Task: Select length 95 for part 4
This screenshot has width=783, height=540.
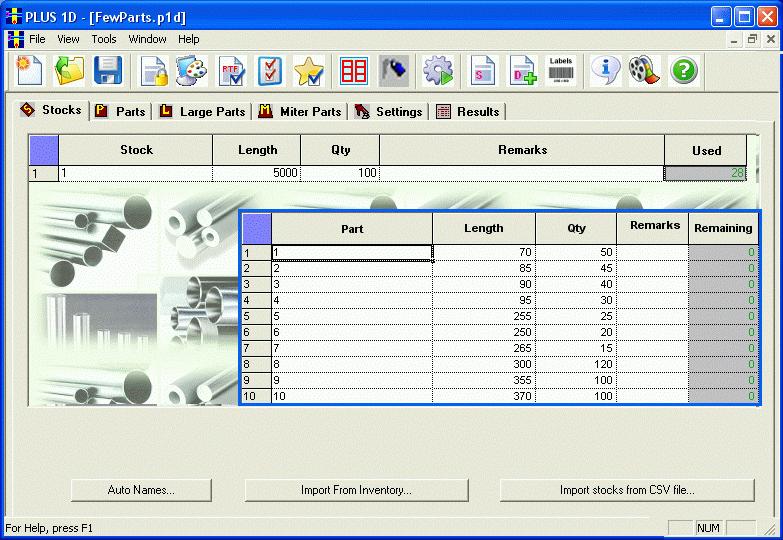Action: (x=484, y=300)
